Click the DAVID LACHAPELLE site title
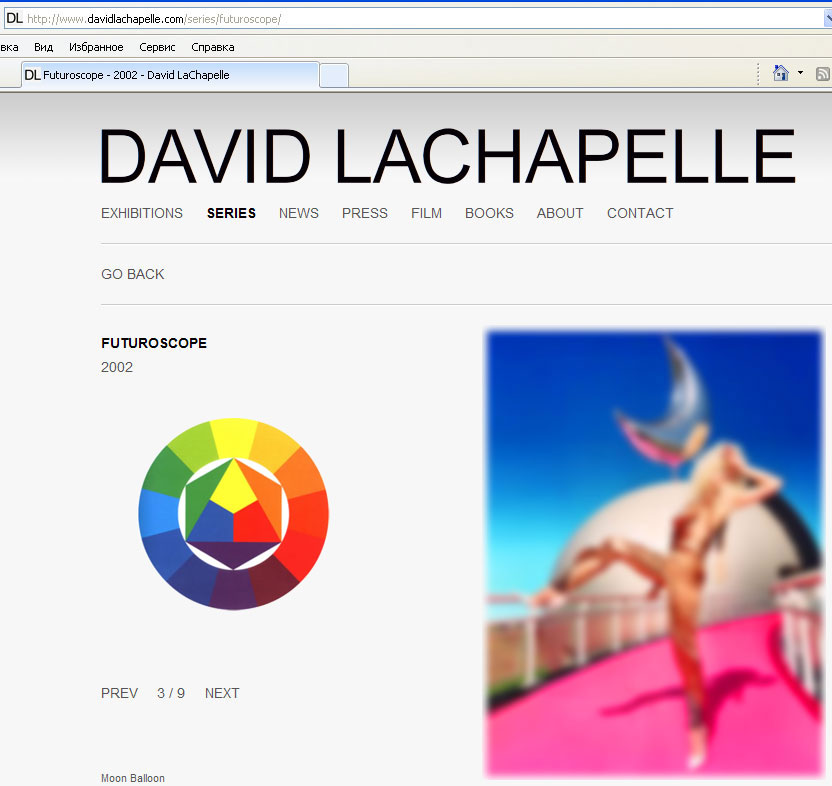The image size is (832, 786). pyautogui.click(x=448, y=157)
